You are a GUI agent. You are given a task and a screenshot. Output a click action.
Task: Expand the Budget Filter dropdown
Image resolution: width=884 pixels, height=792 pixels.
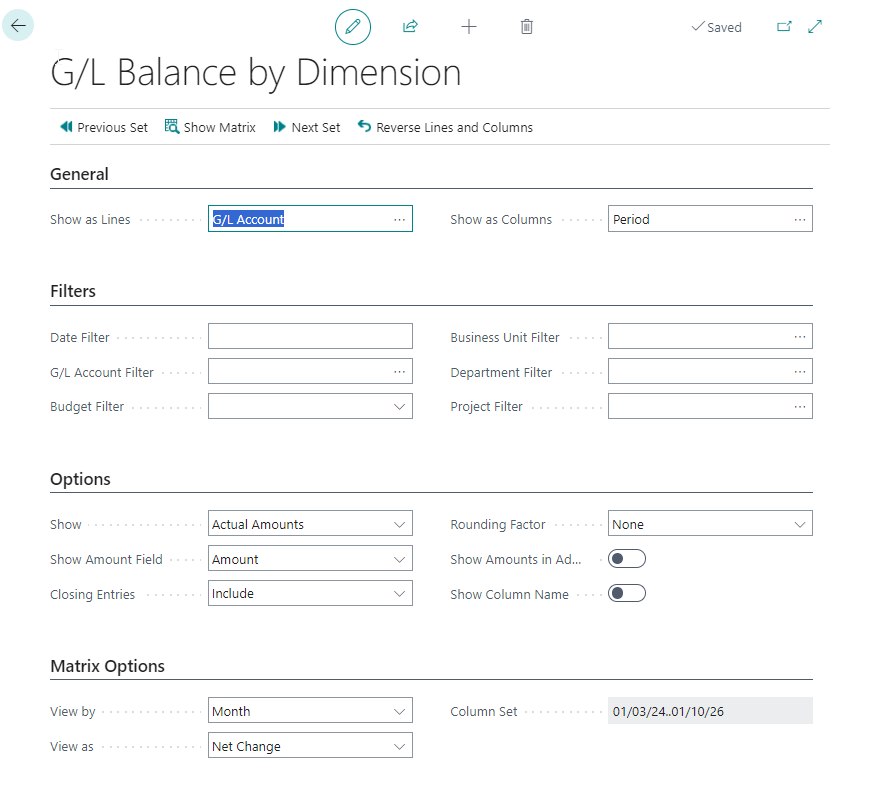click(399, 407)
